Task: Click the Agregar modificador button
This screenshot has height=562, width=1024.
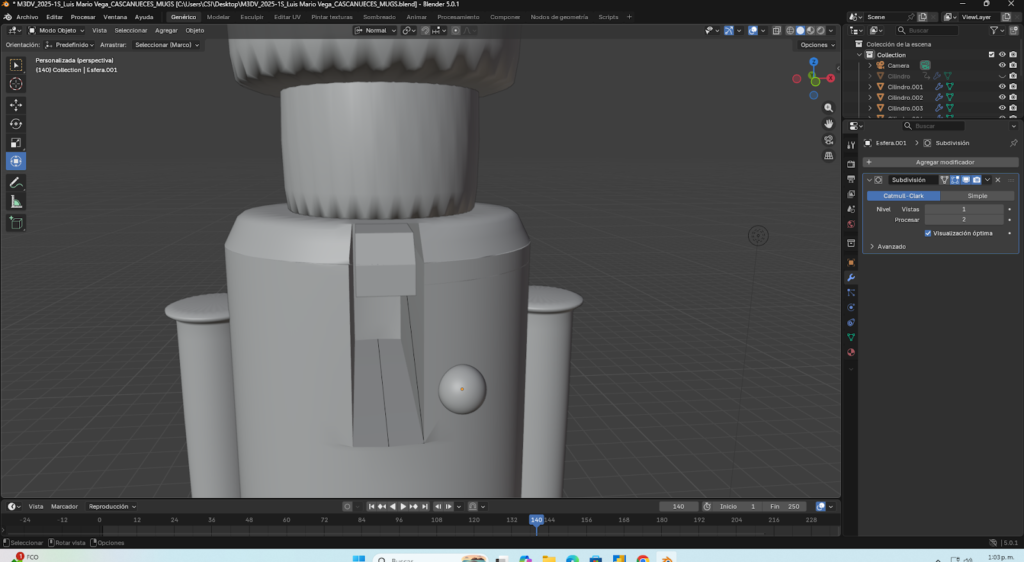Action: pos(944,162)
